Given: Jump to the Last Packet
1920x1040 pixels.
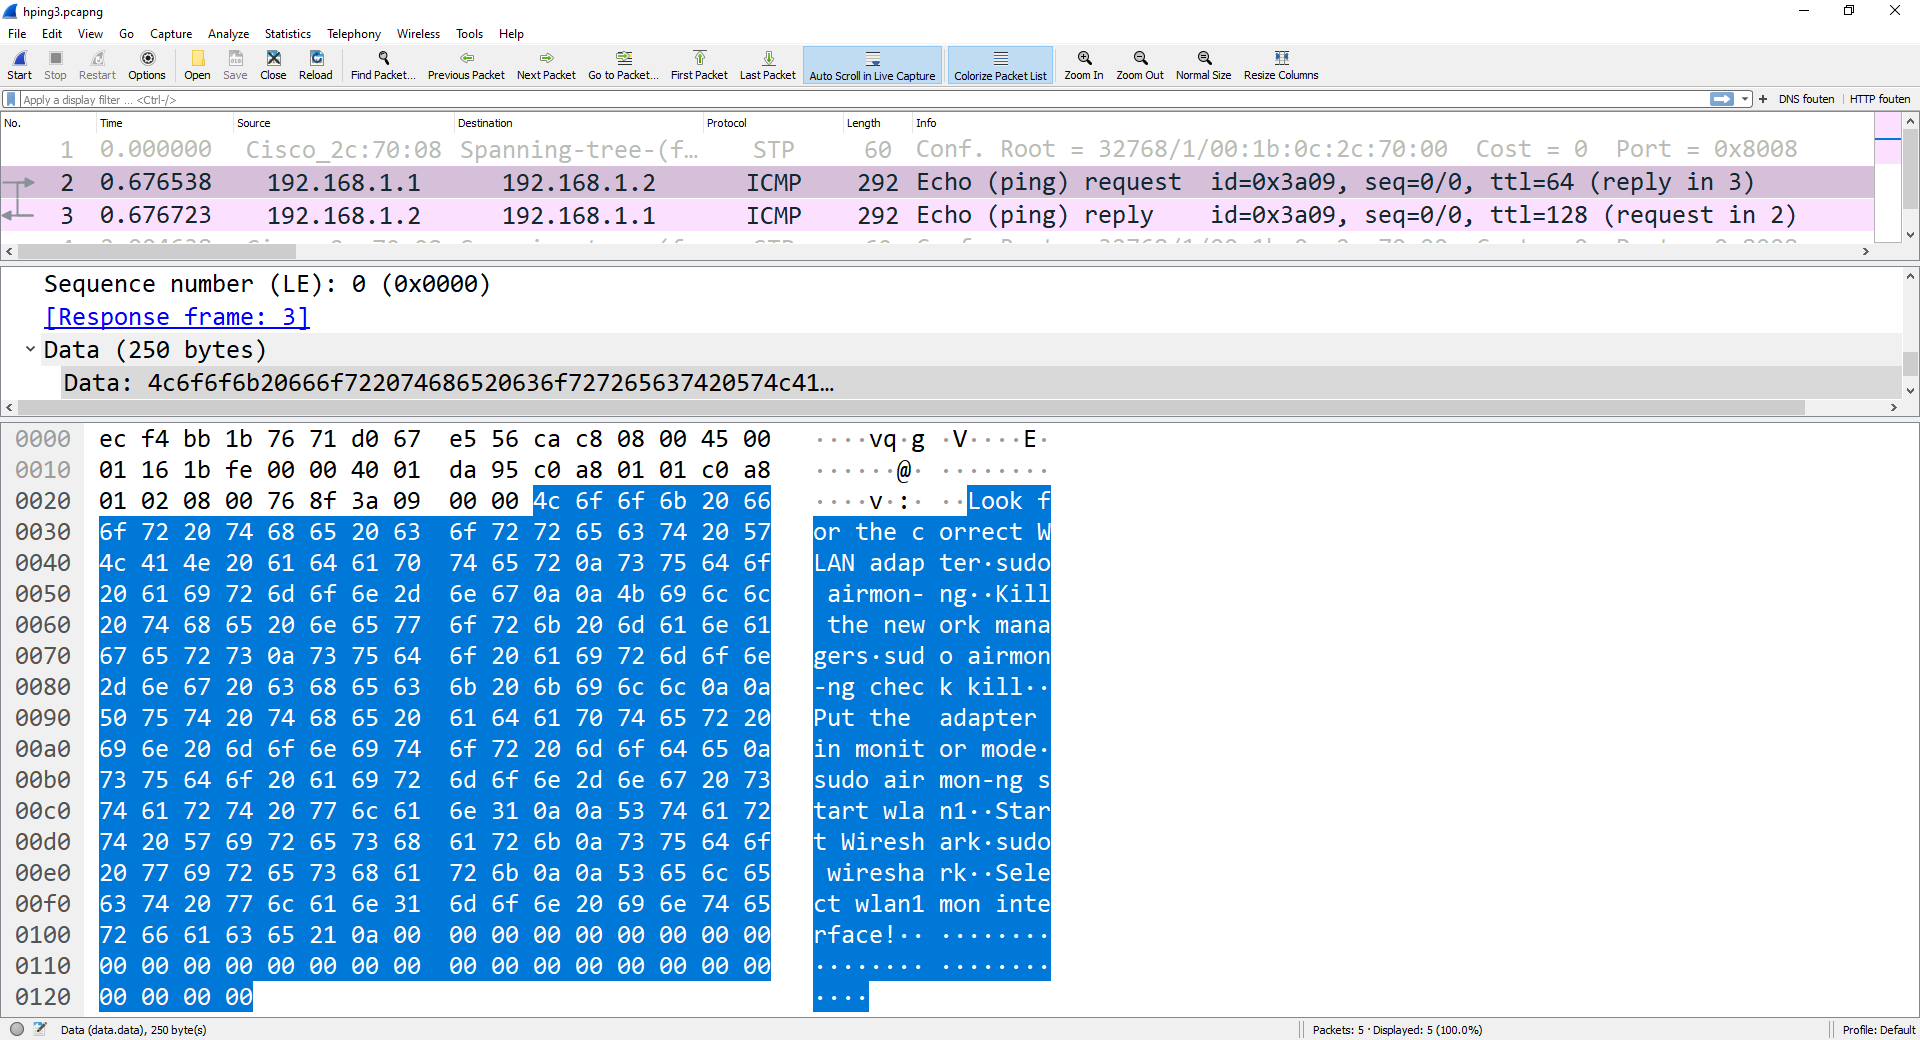Looking at the screenshot, I should [768, 59].
